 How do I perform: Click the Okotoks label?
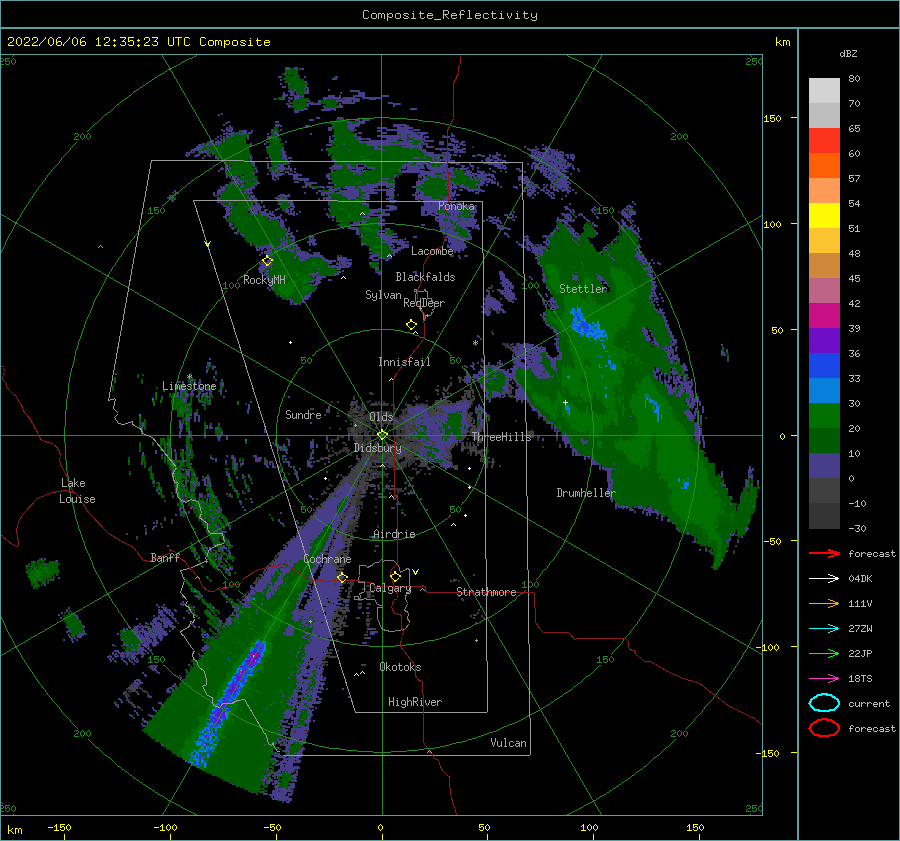[400, 667]
